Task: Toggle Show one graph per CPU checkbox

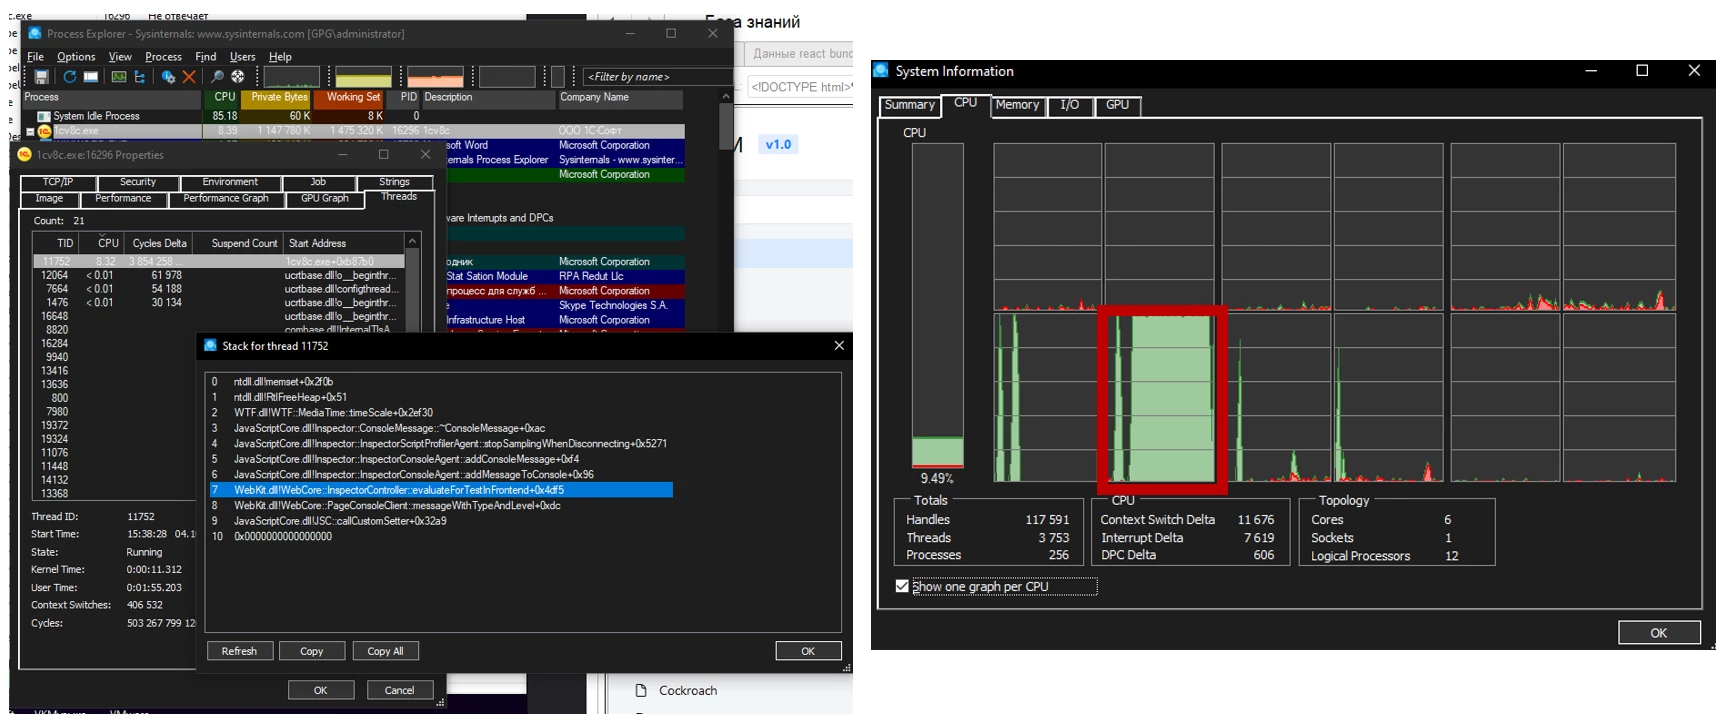Action: pos(902,586)
